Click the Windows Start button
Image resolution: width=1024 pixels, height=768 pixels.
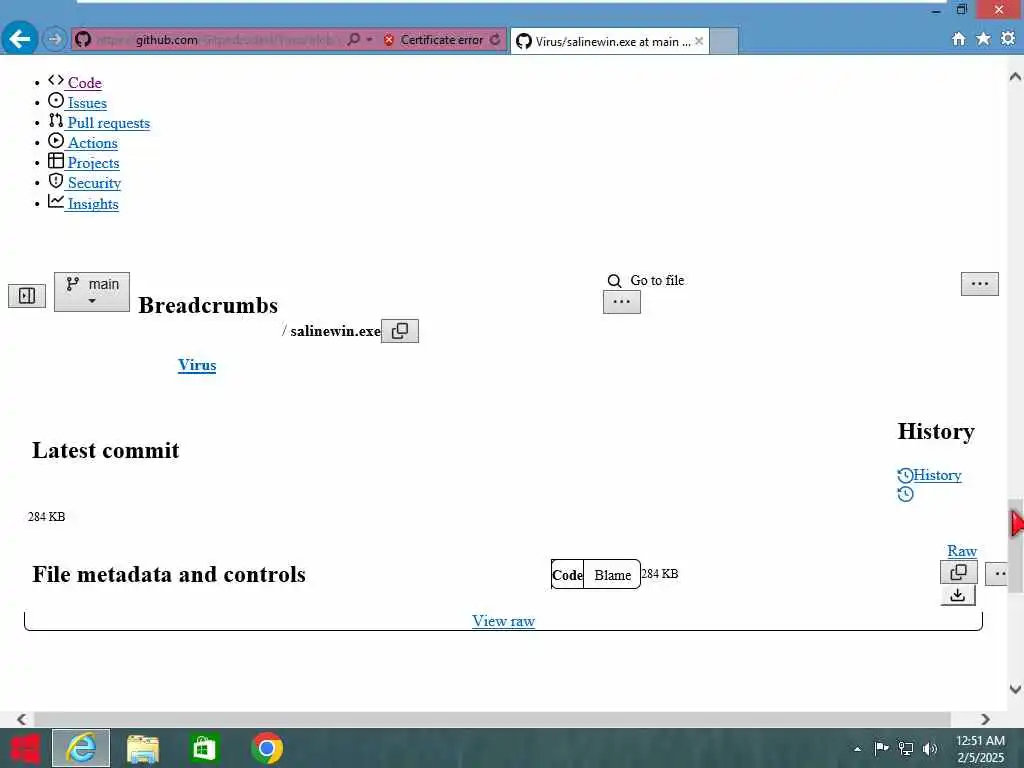click(25, 748)
